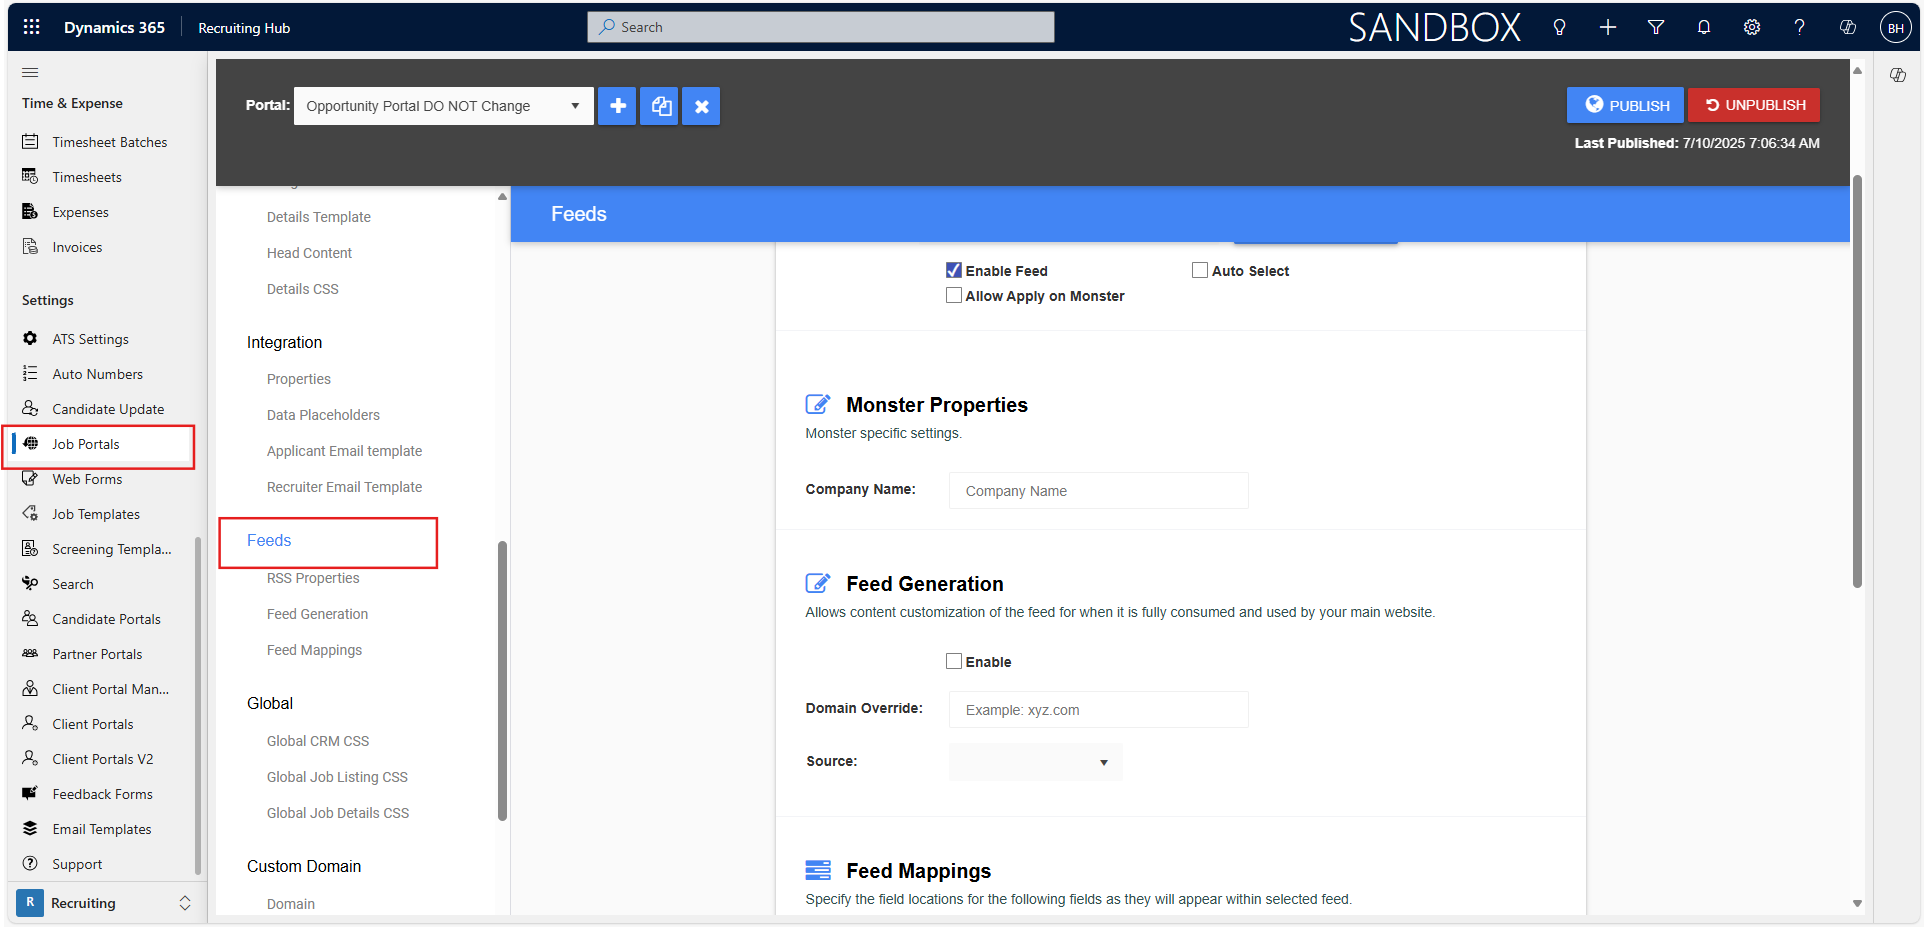The image size is (1924, 927).
Task: Click the Feed Generation edit icon
Action: [817, 583]
